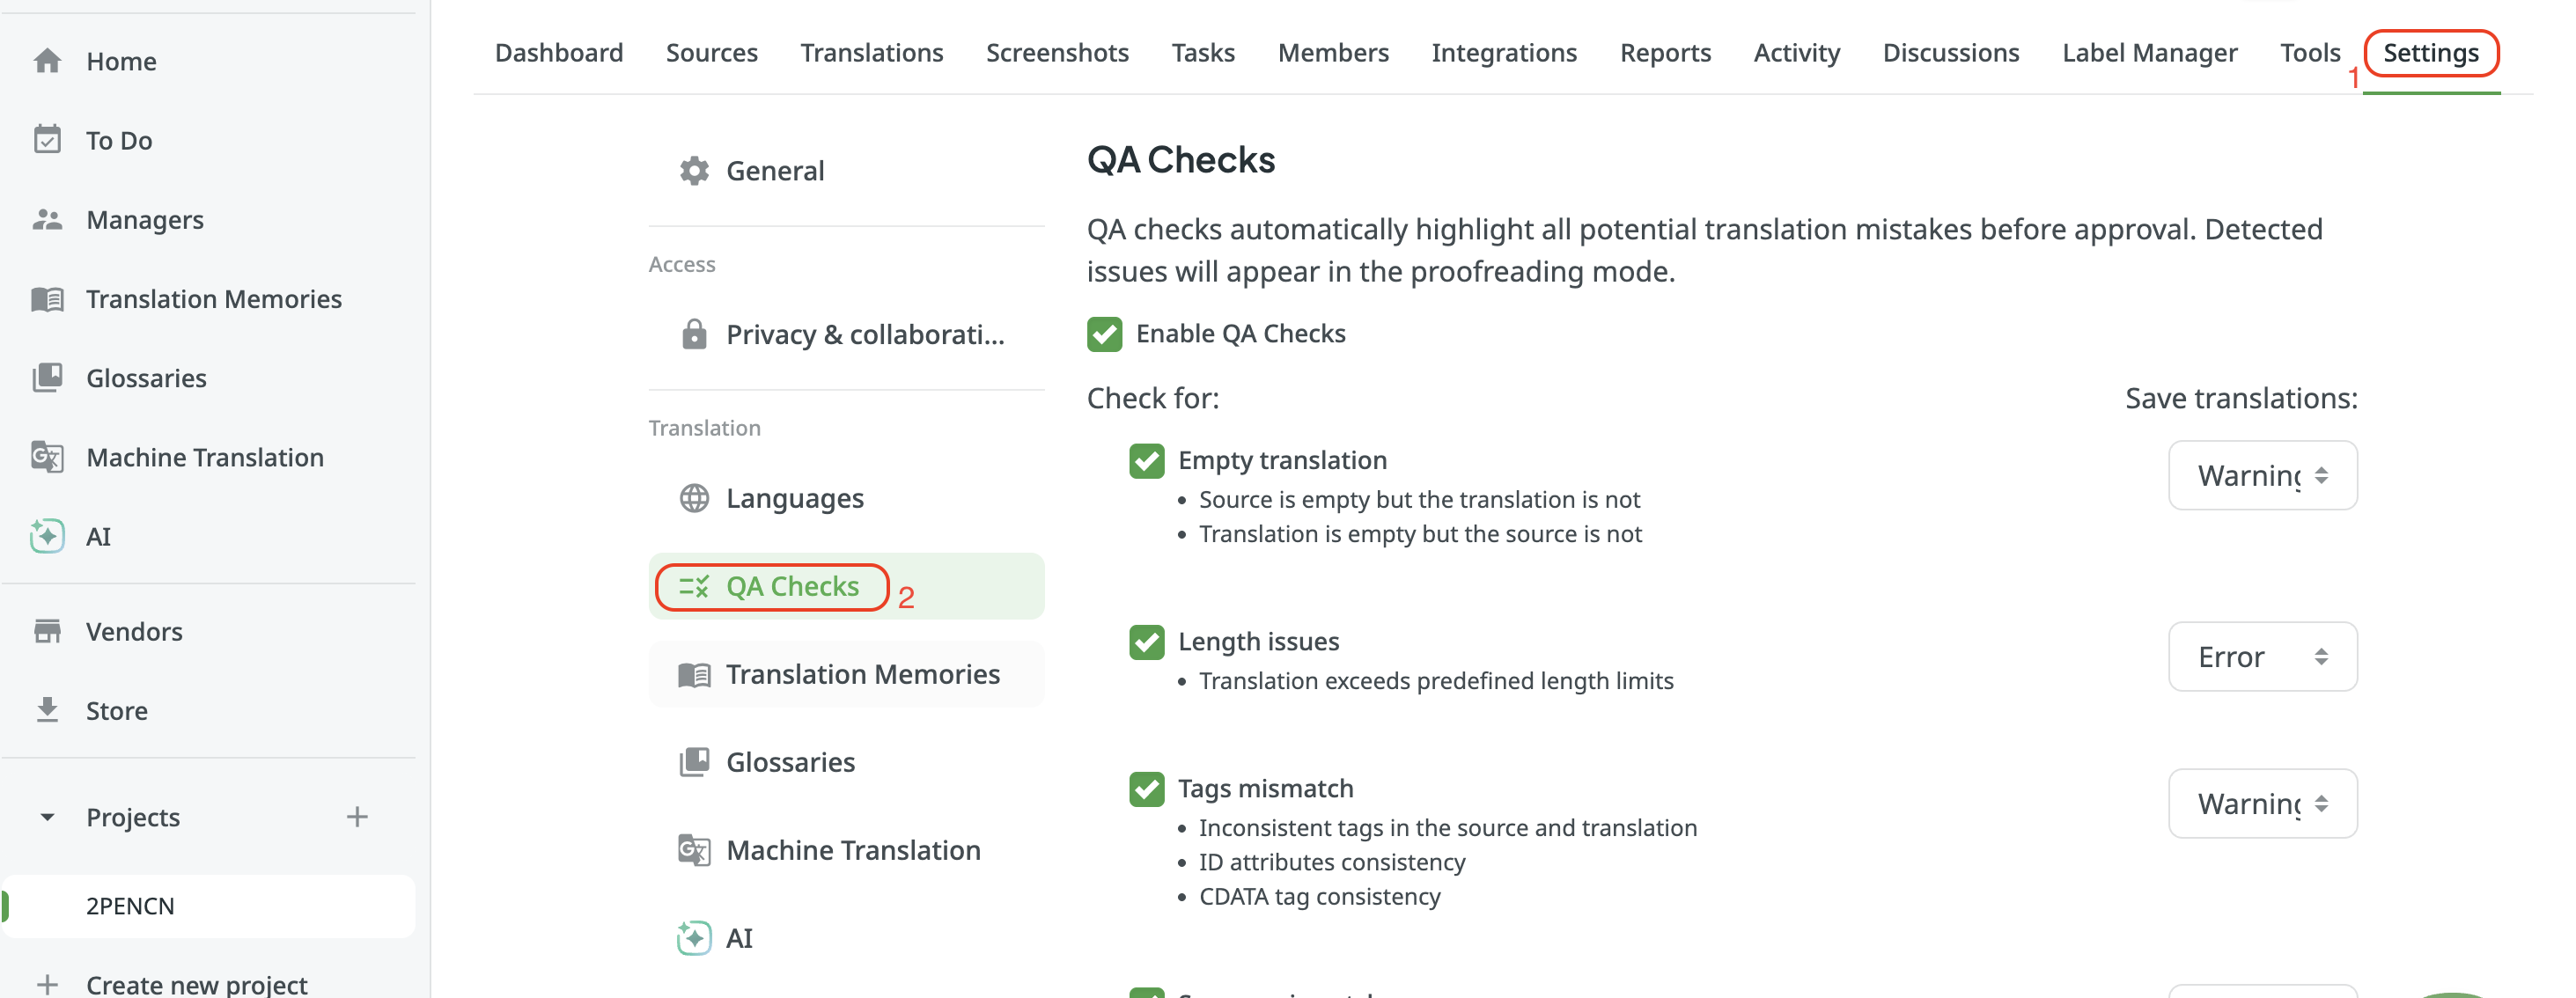Click the AI sparkle icon in the left sidebar
The height and width of the screenshot is (998, 2576).
pyautogui.click(x=47, y=536)
